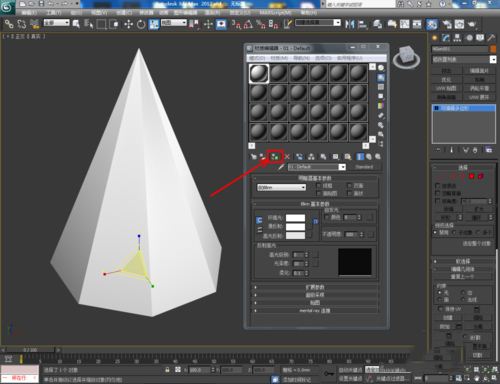Image resolution: width=500 pixels, height=384 pixels.
Task: Click the Bind to Space Warp icon
Action: click(x=34, y=24)
